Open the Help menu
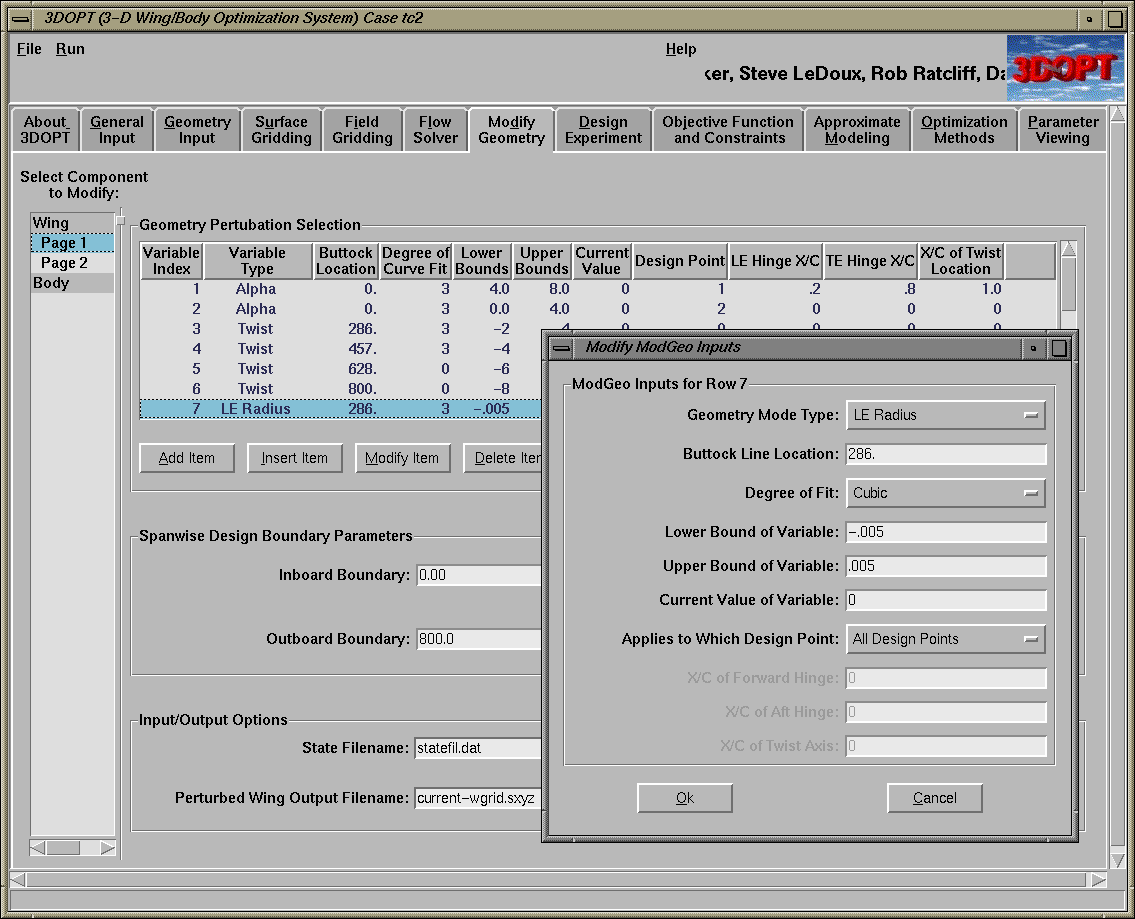The width and height of the screenshot is (1135, 919). pos(680,49)
